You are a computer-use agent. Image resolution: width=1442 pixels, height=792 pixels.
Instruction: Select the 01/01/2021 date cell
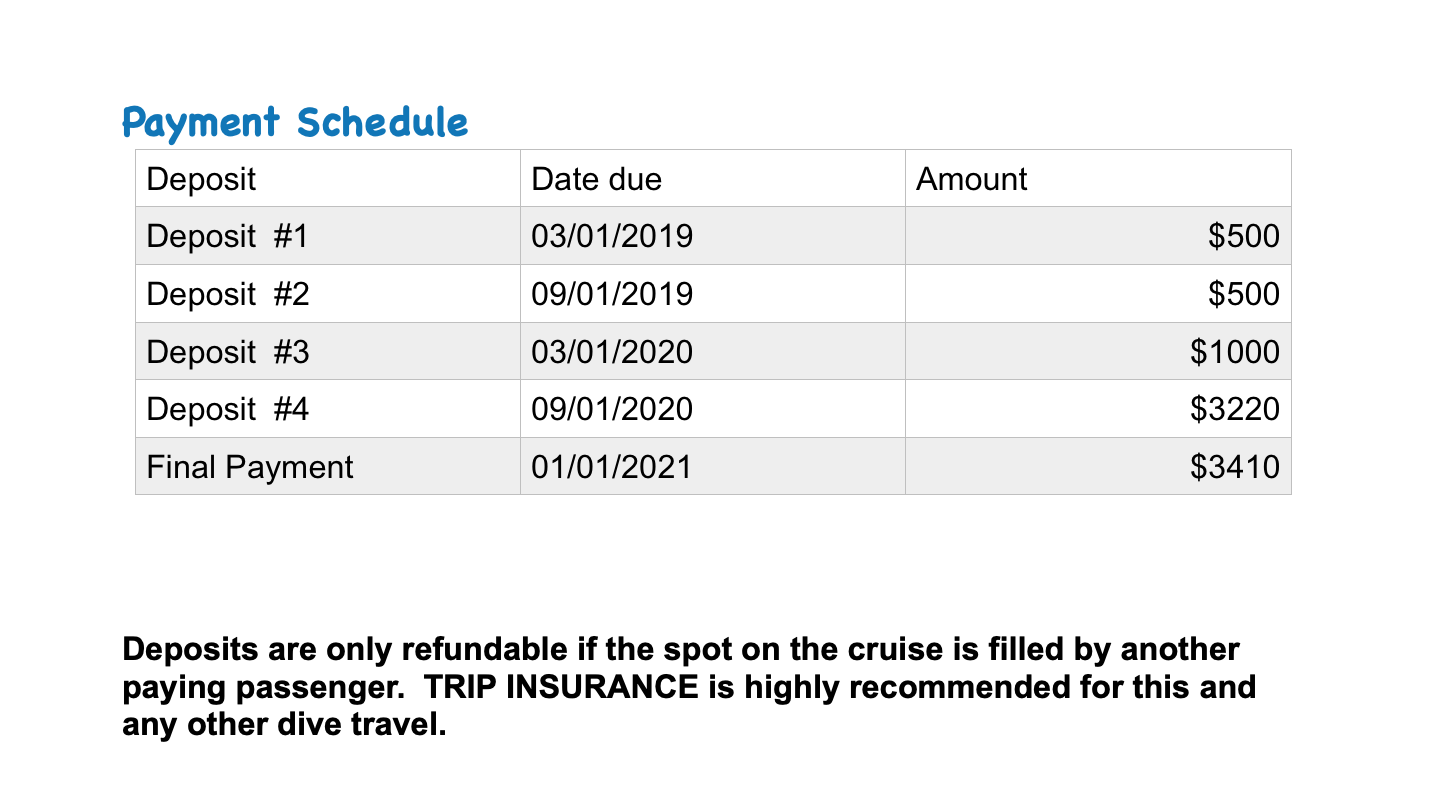[713, 466]
